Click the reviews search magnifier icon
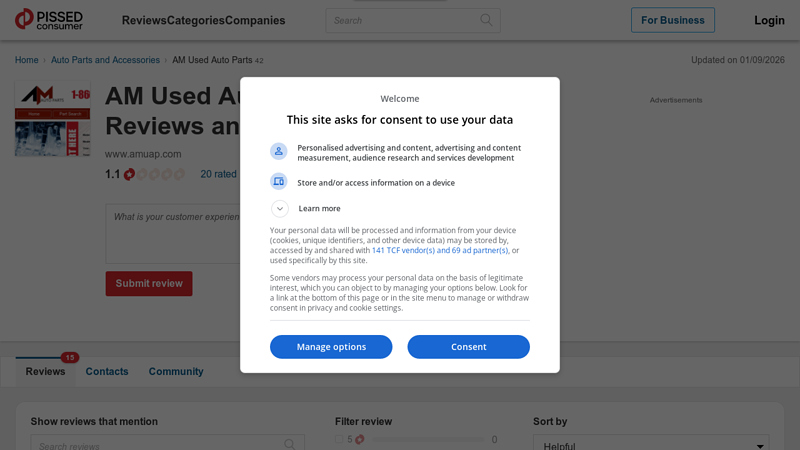Image resolution: width=800 pixels, height=450 pixels. [289, 445]
